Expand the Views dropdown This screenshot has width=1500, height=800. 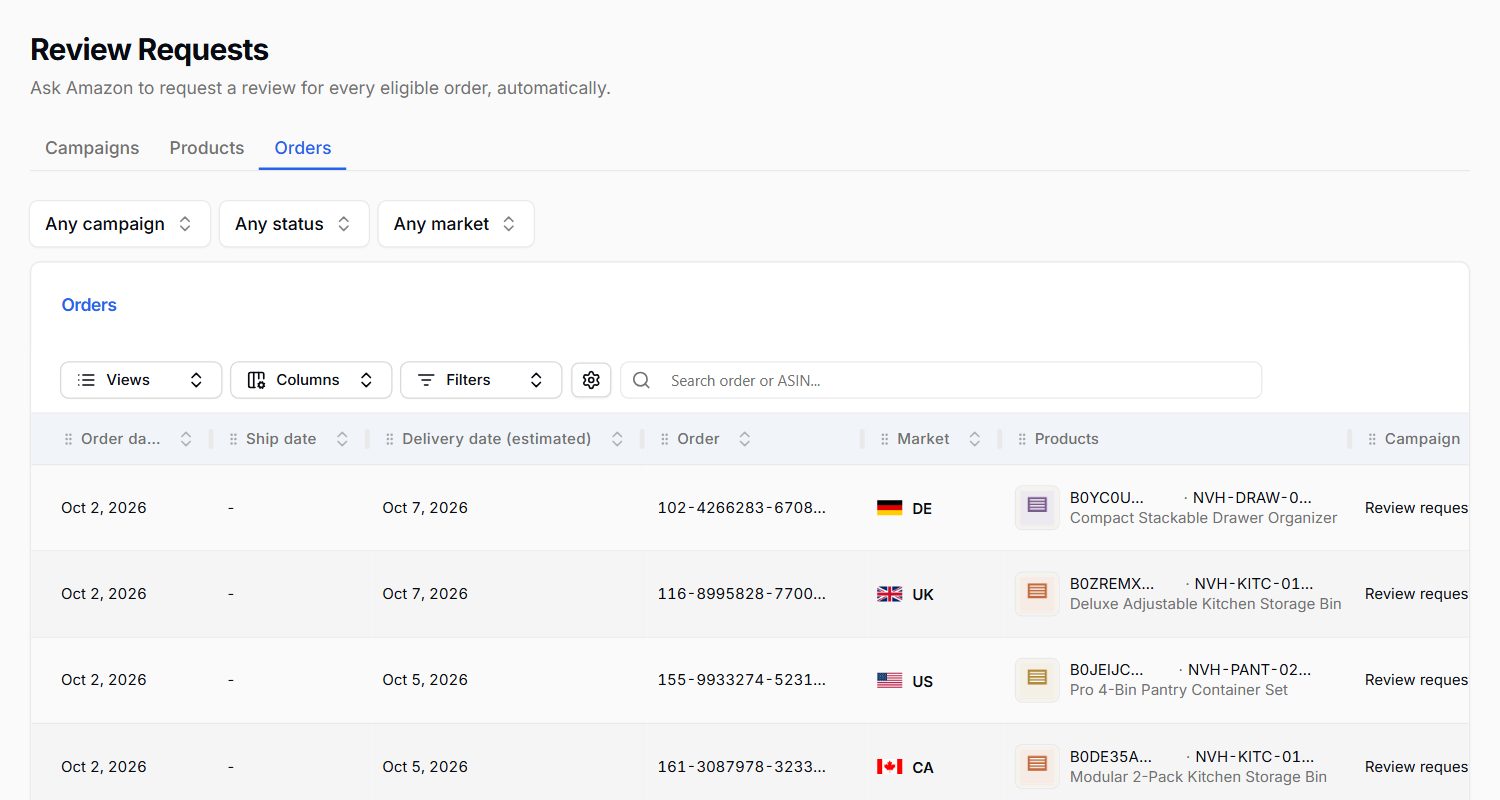pyautogui.click(x=141, y=380)
